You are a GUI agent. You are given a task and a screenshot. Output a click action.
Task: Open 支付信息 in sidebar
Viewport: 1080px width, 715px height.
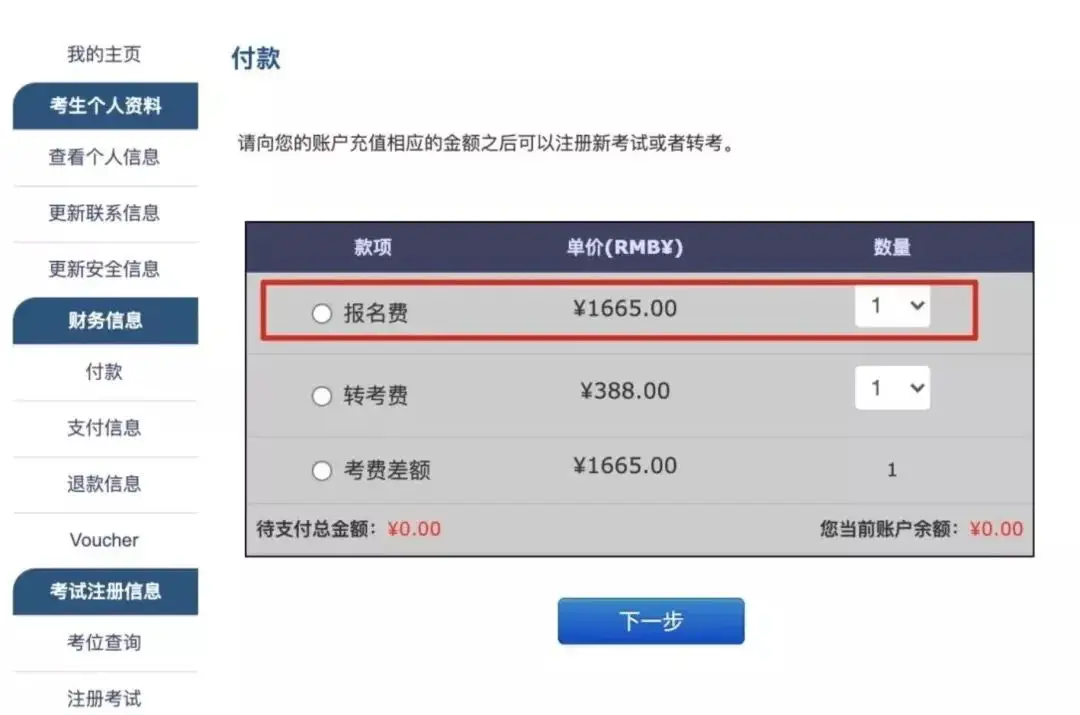pyautogui.click(x=103, y=428)
